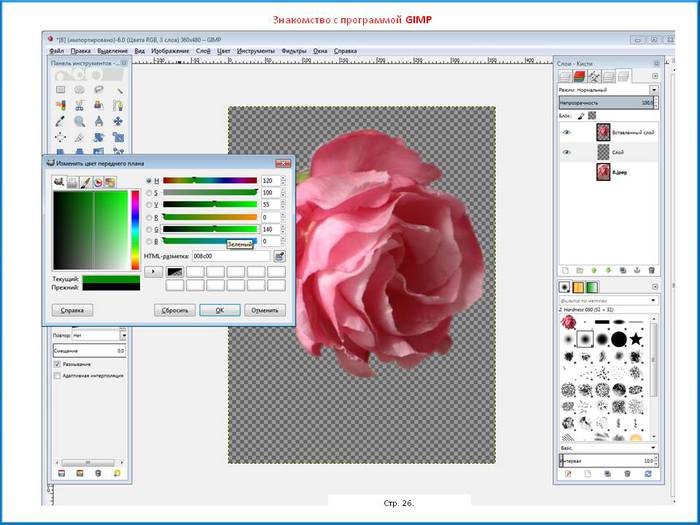Viewport: 700px width, 525px height.
Task: Switch to the Channels tab in Layers dock
Action: click(x=579, y=76)
